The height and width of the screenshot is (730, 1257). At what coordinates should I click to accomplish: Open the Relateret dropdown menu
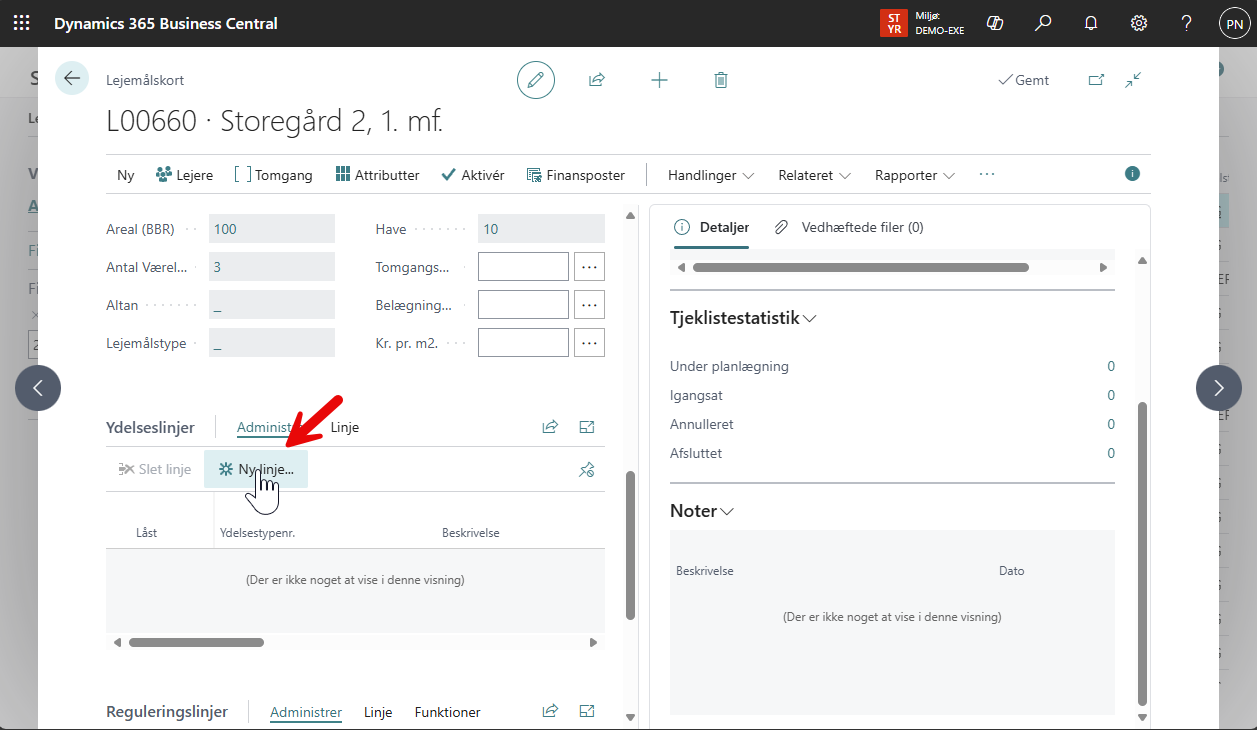tap(814, 175)
